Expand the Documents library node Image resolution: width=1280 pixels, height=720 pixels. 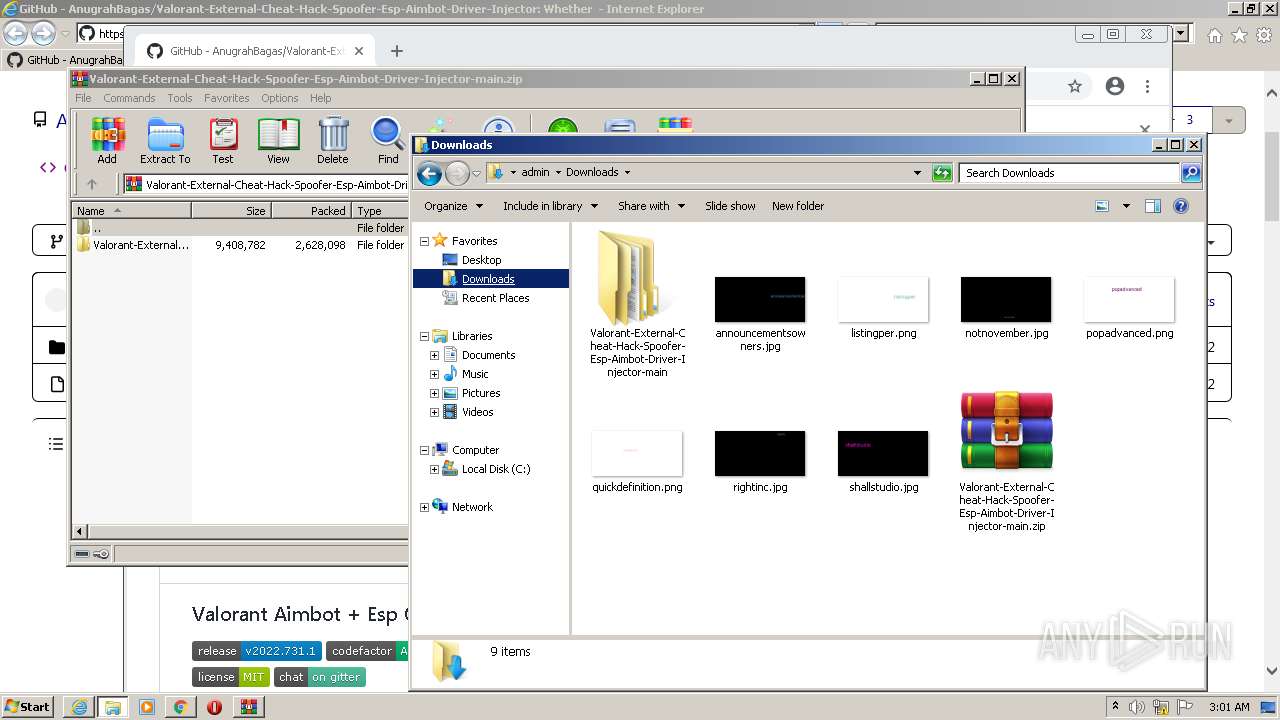coord(434,355)
